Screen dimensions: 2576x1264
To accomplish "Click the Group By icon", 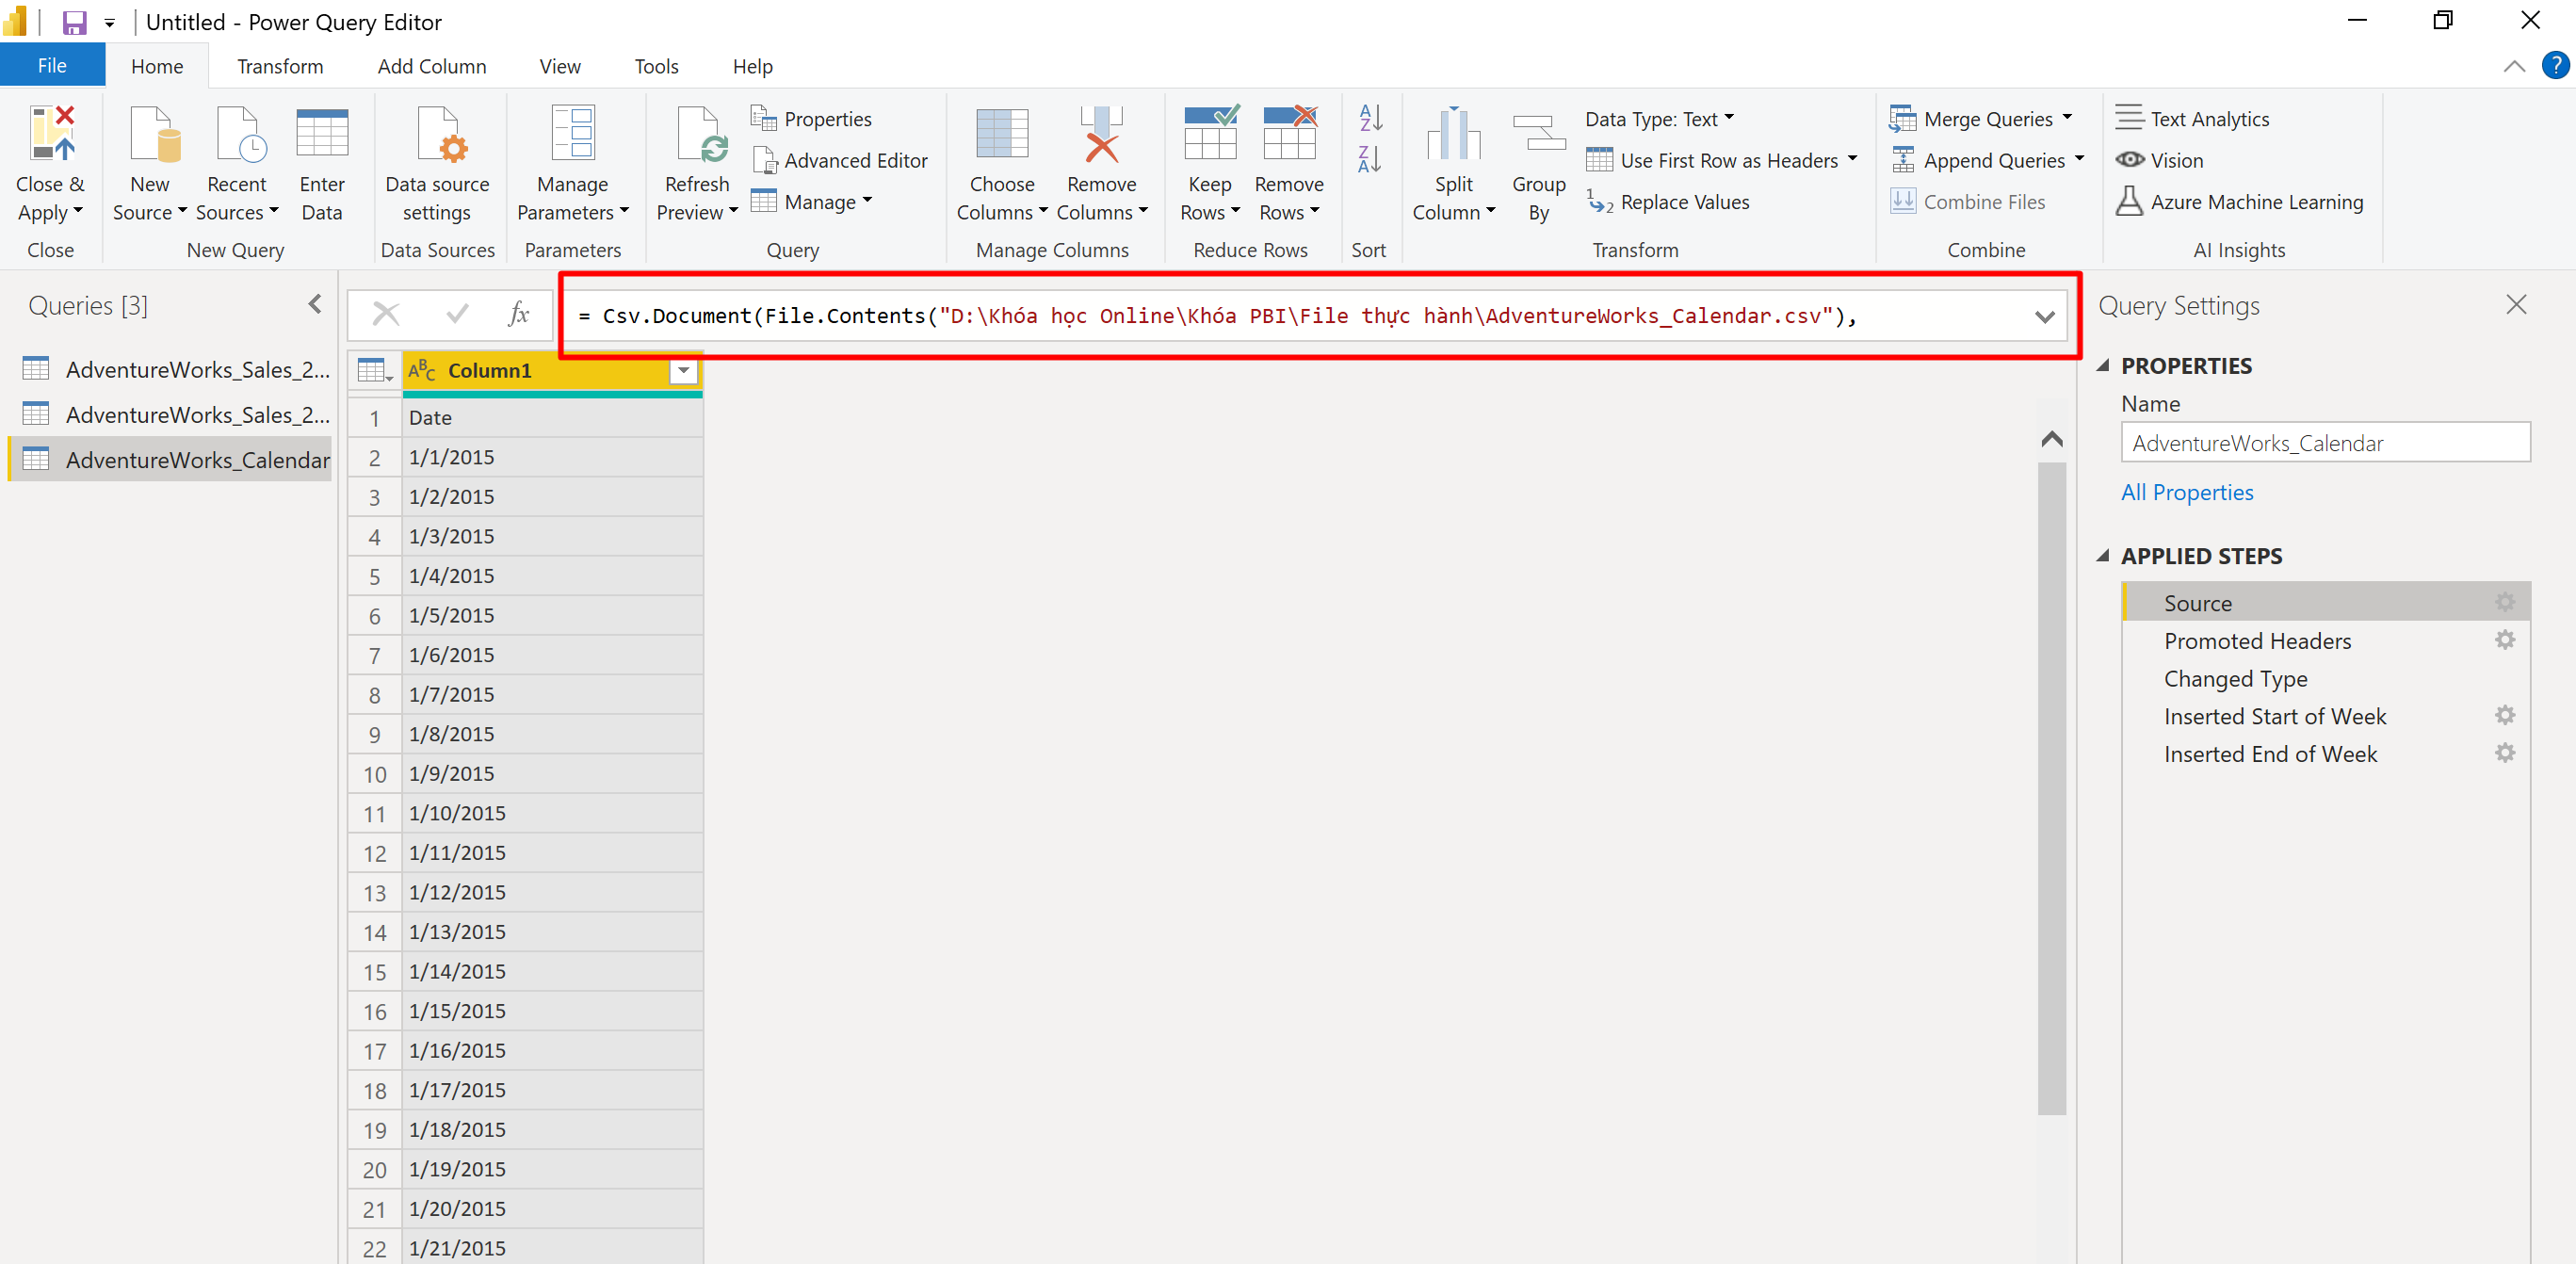I will tap(1539, 134).
